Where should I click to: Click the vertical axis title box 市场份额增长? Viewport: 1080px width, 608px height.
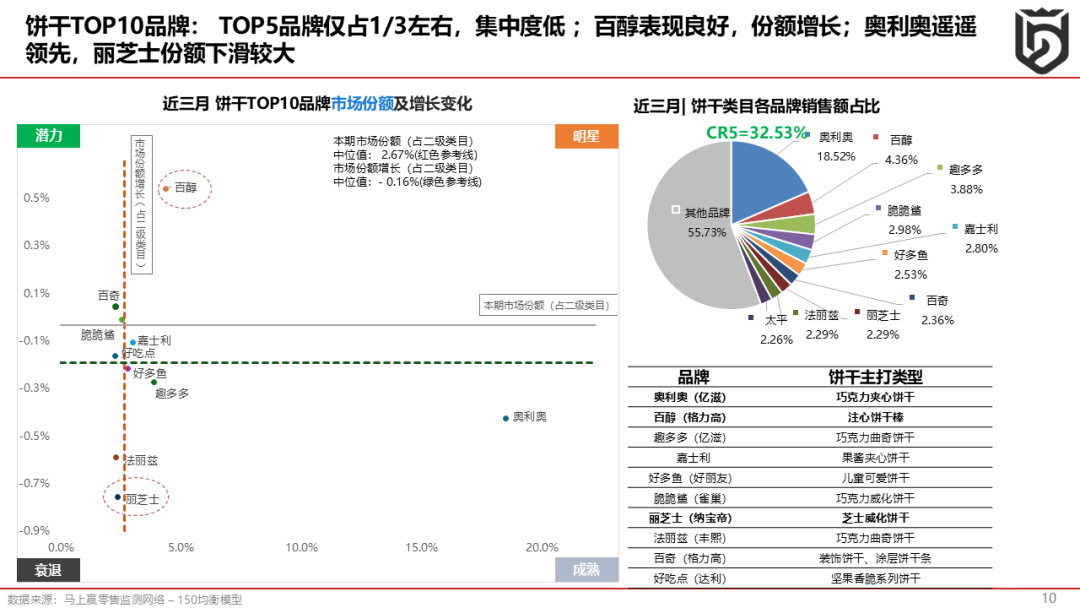point(141,205)
